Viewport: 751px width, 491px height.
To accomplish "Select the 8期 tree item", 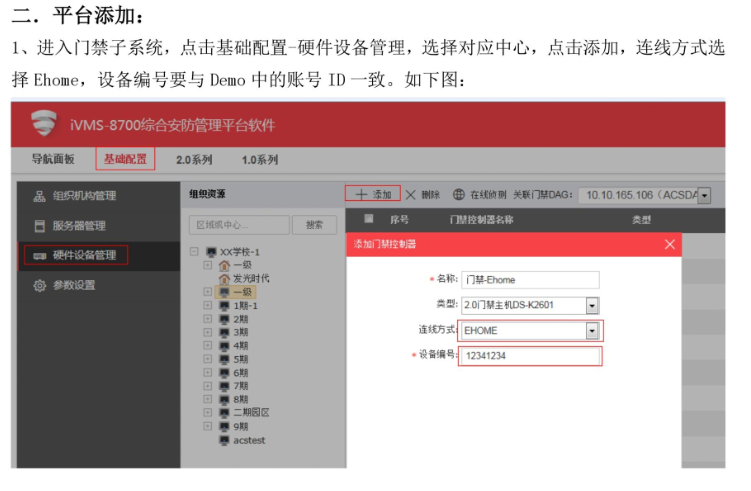I will pos(240,400).
